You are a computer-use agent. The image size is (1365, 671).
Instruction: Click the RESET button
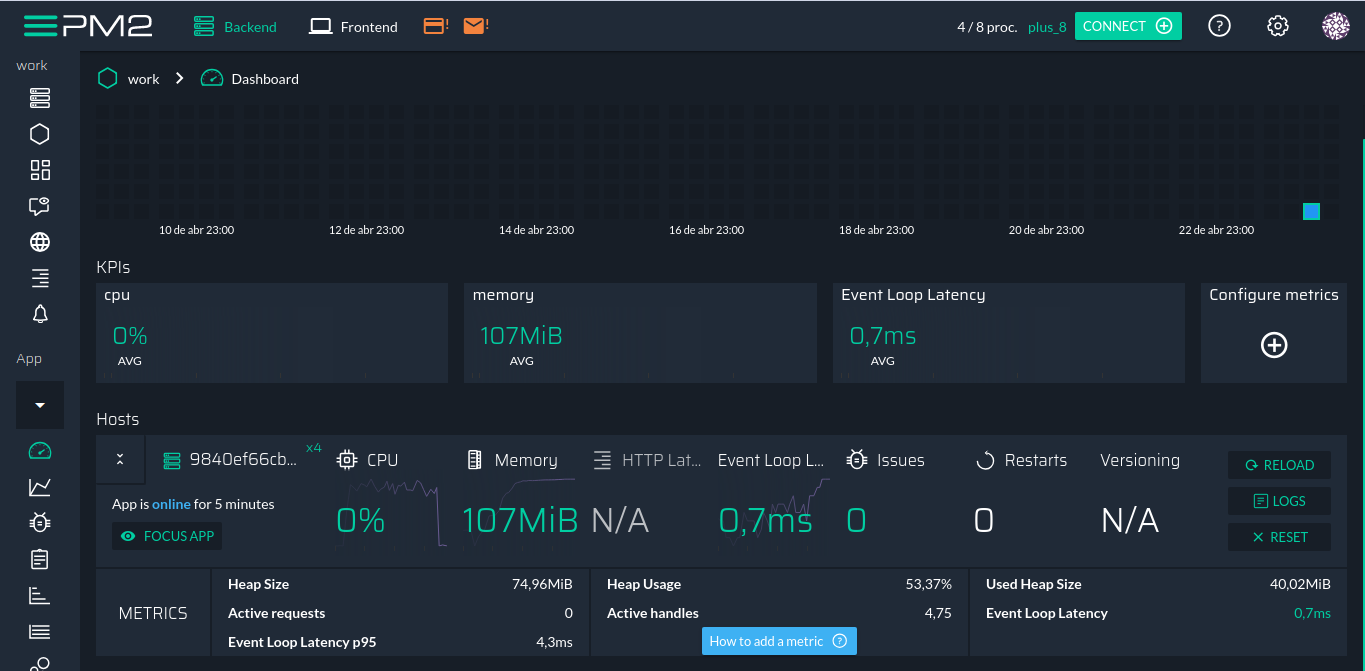click(1280, 537)
